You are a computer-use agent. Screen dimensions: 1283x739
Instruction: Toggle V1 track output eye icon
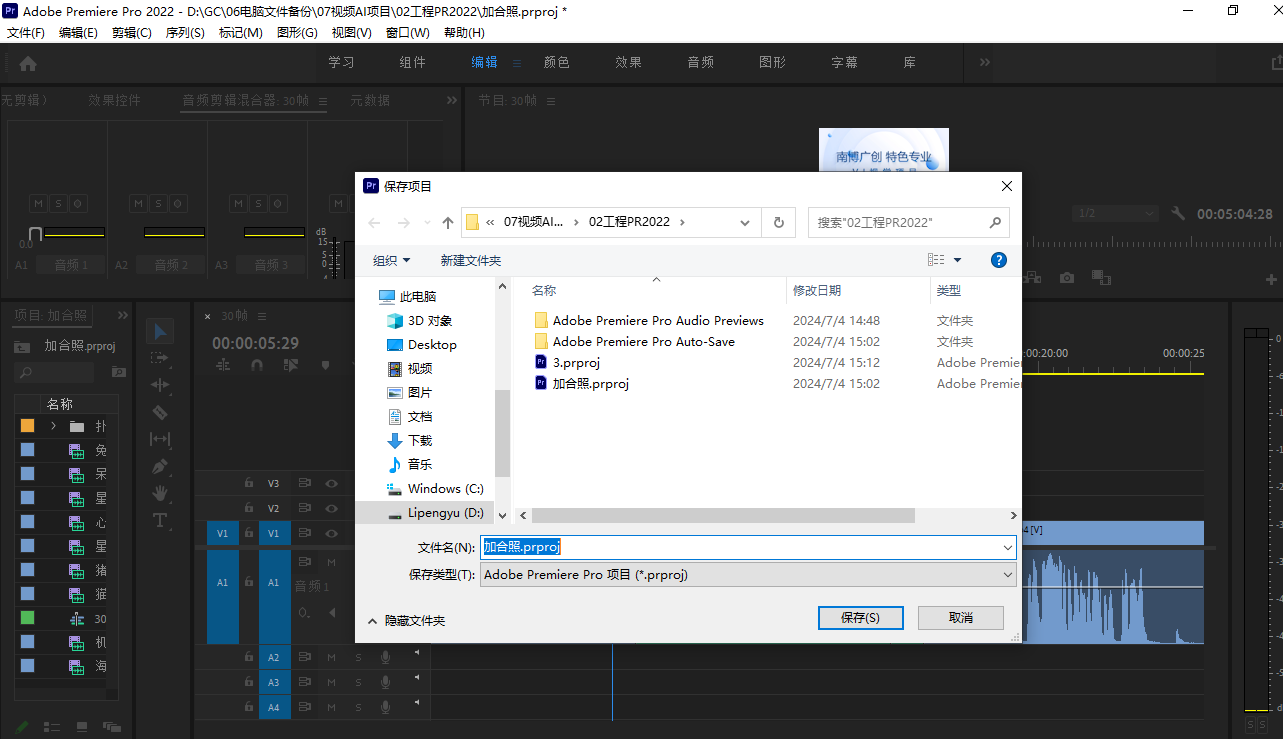coord(330,534)
